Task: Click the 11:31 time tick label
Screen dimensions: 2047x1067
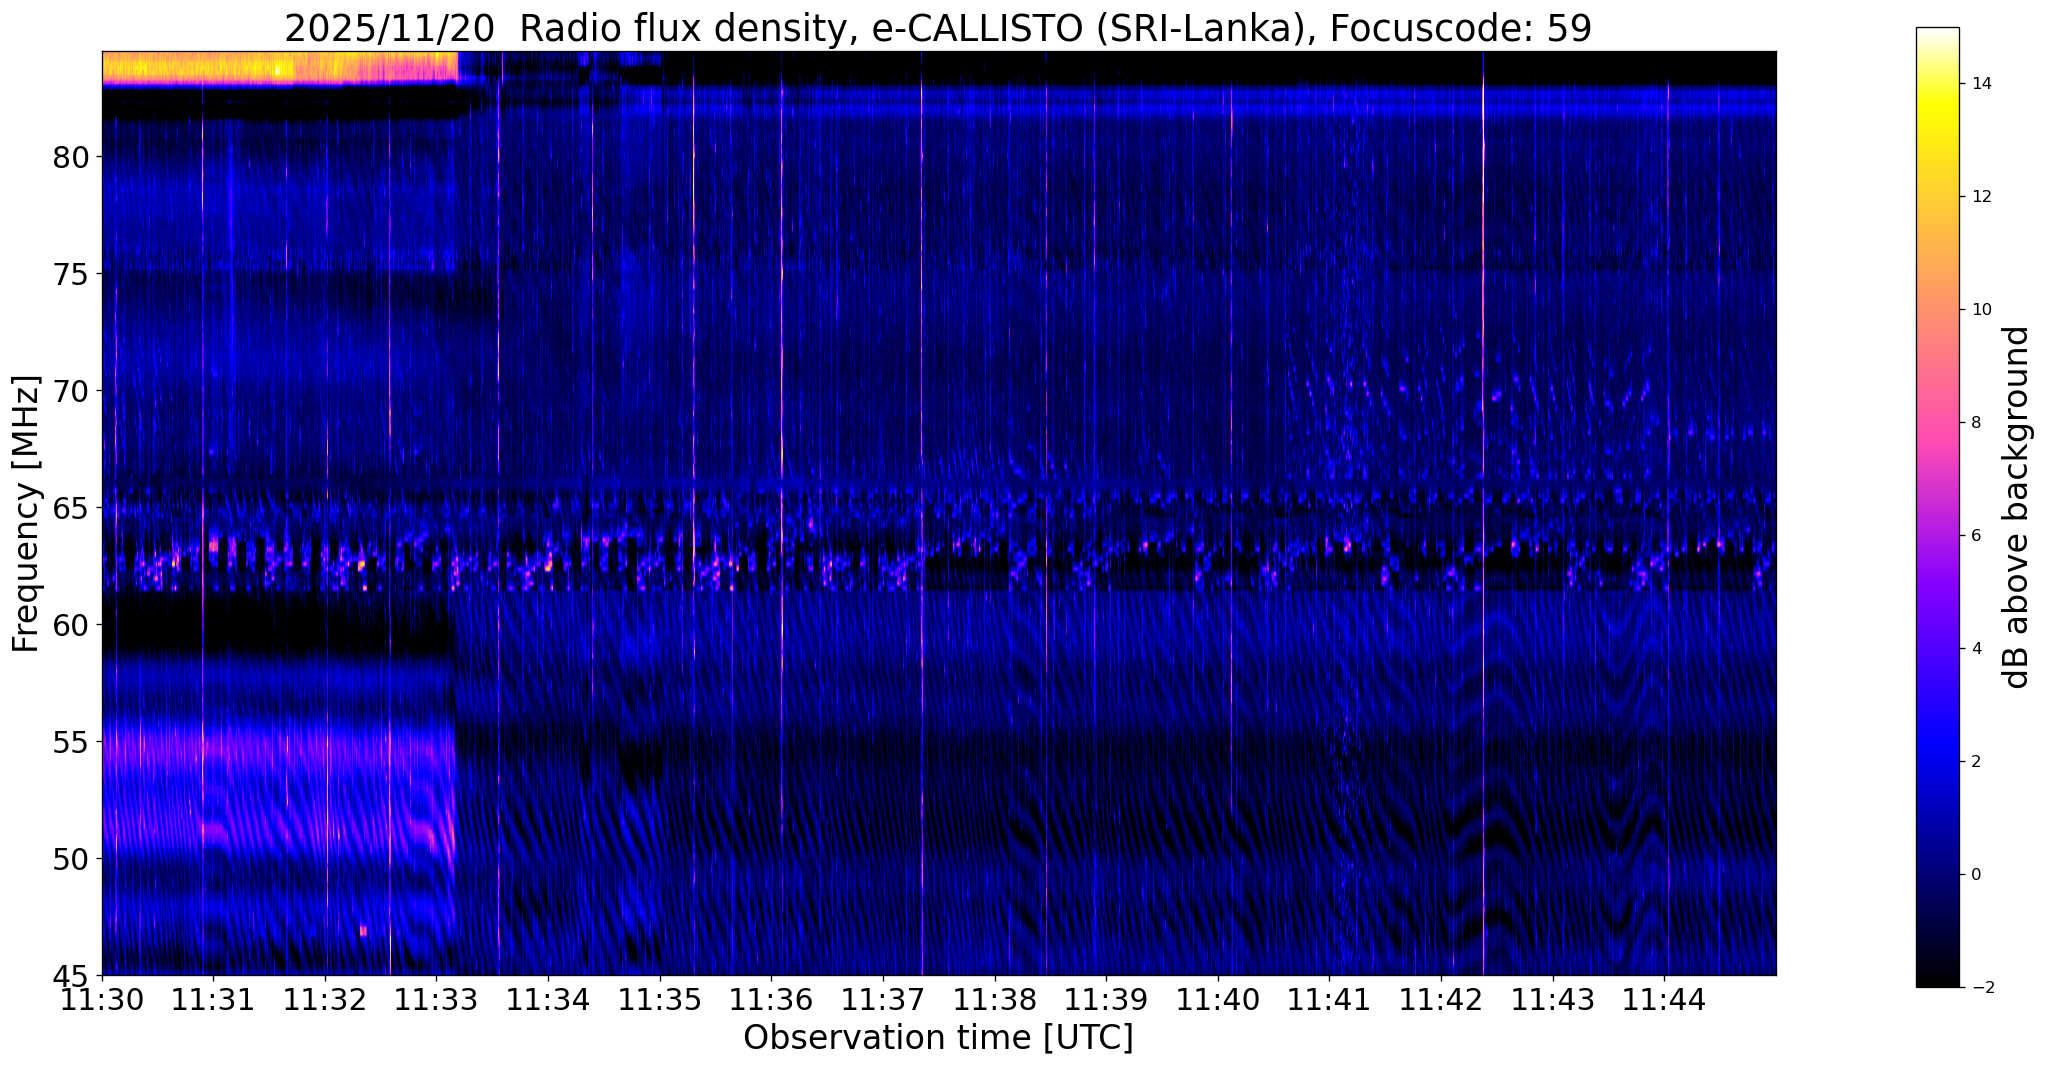Action: tap(213, 998)
